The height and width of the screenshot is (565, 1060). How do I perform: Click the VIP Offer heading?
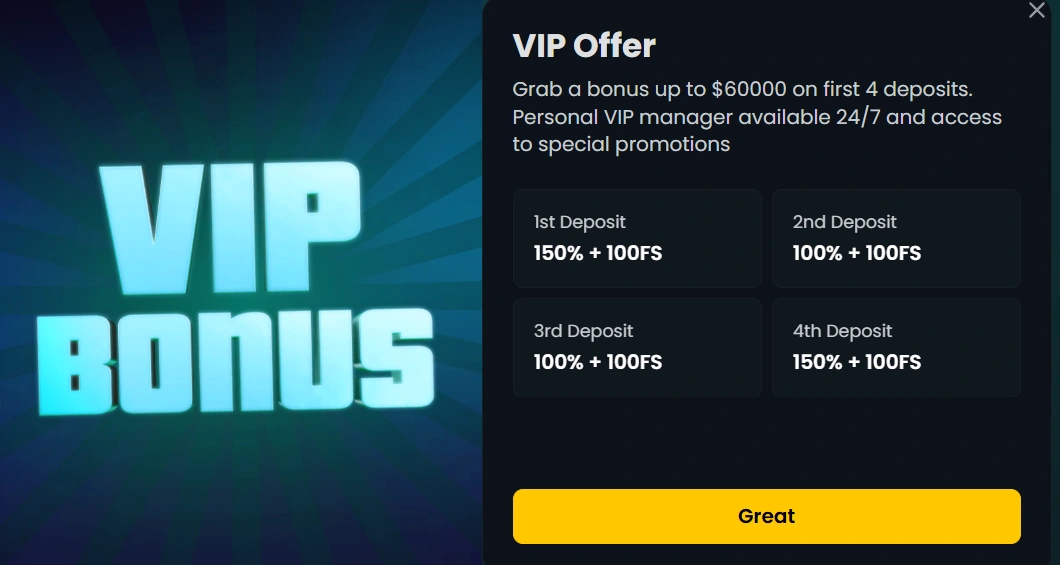tap(584, 45)
